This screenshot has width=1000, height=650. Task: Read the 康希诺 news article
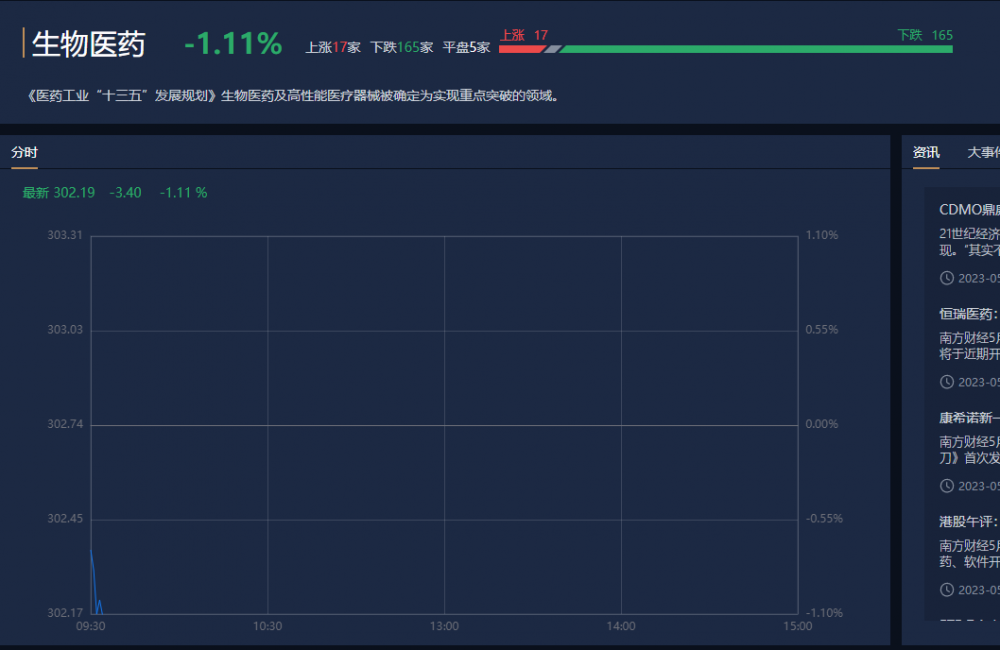pyautogui.click(x=968, y=417)
